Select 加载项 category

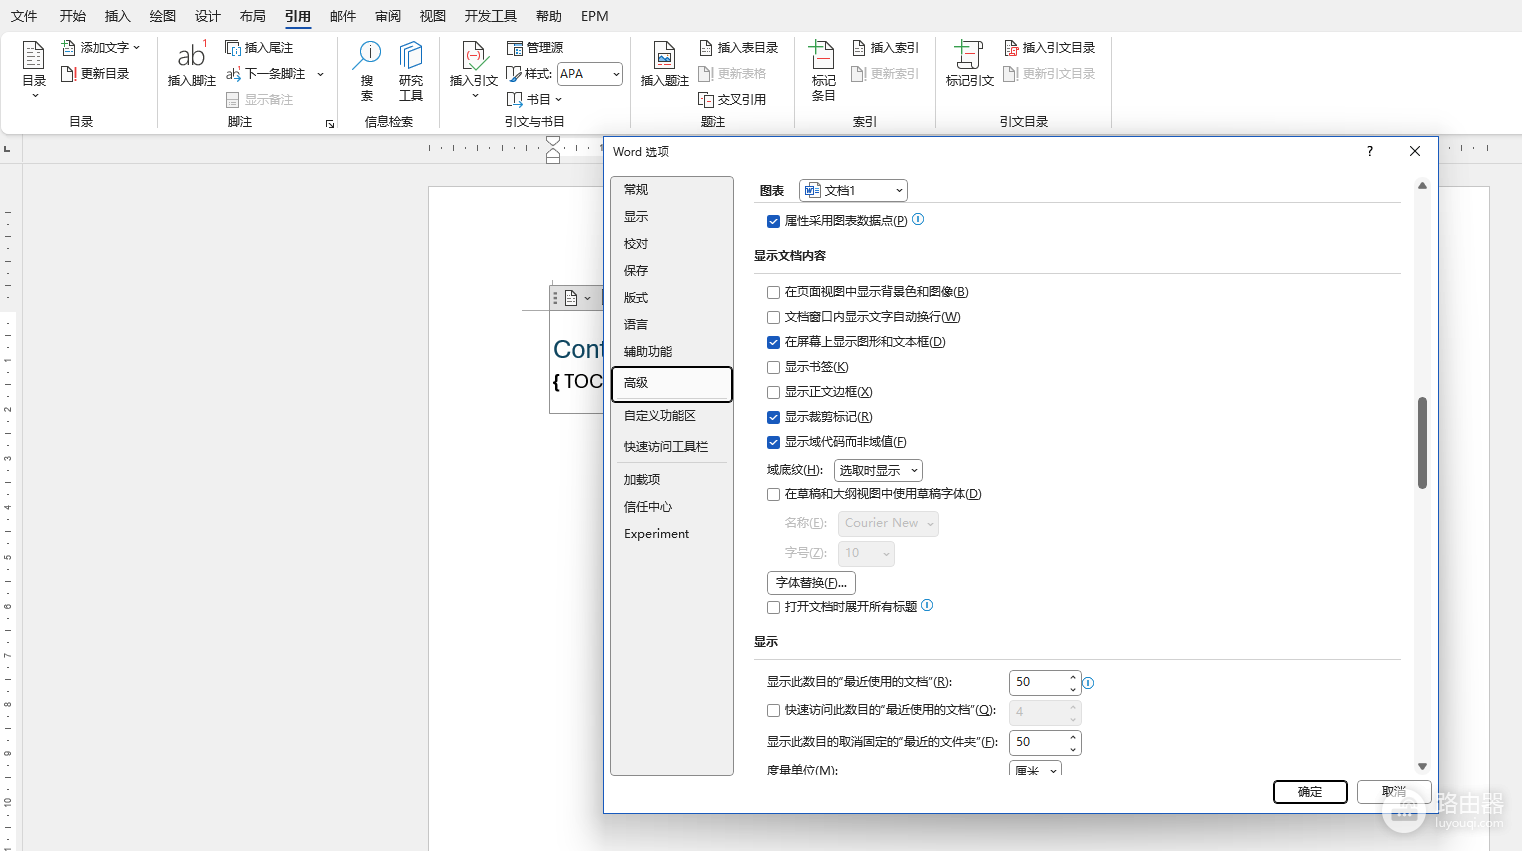tap(671, 479)
